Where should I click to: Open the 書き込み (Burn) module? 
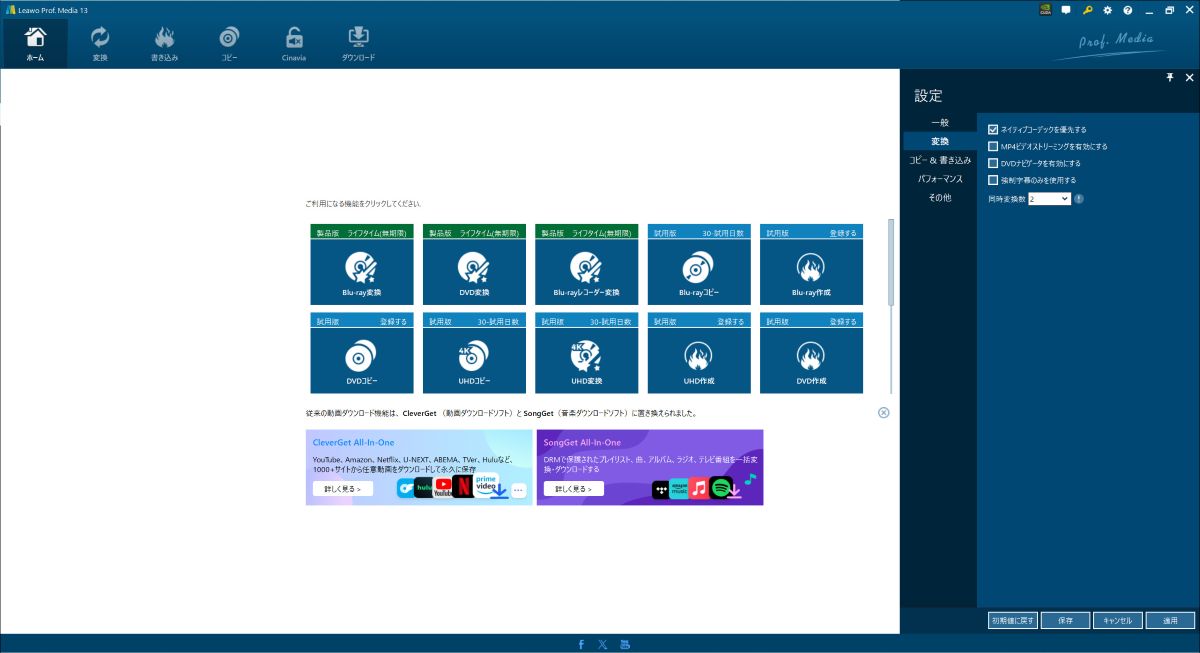pyautogui.click(x=164, y=44)
